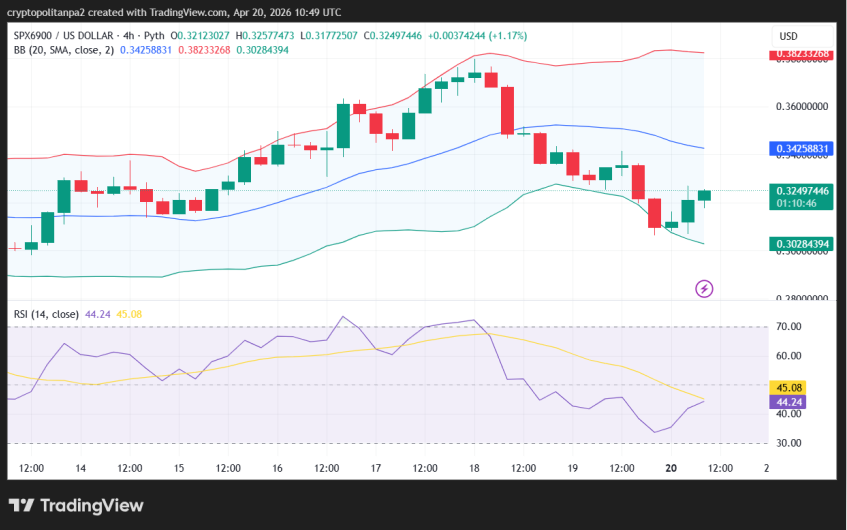
Task: Click the green 0.30284394 lower band tag
Action: click(802, 244)
